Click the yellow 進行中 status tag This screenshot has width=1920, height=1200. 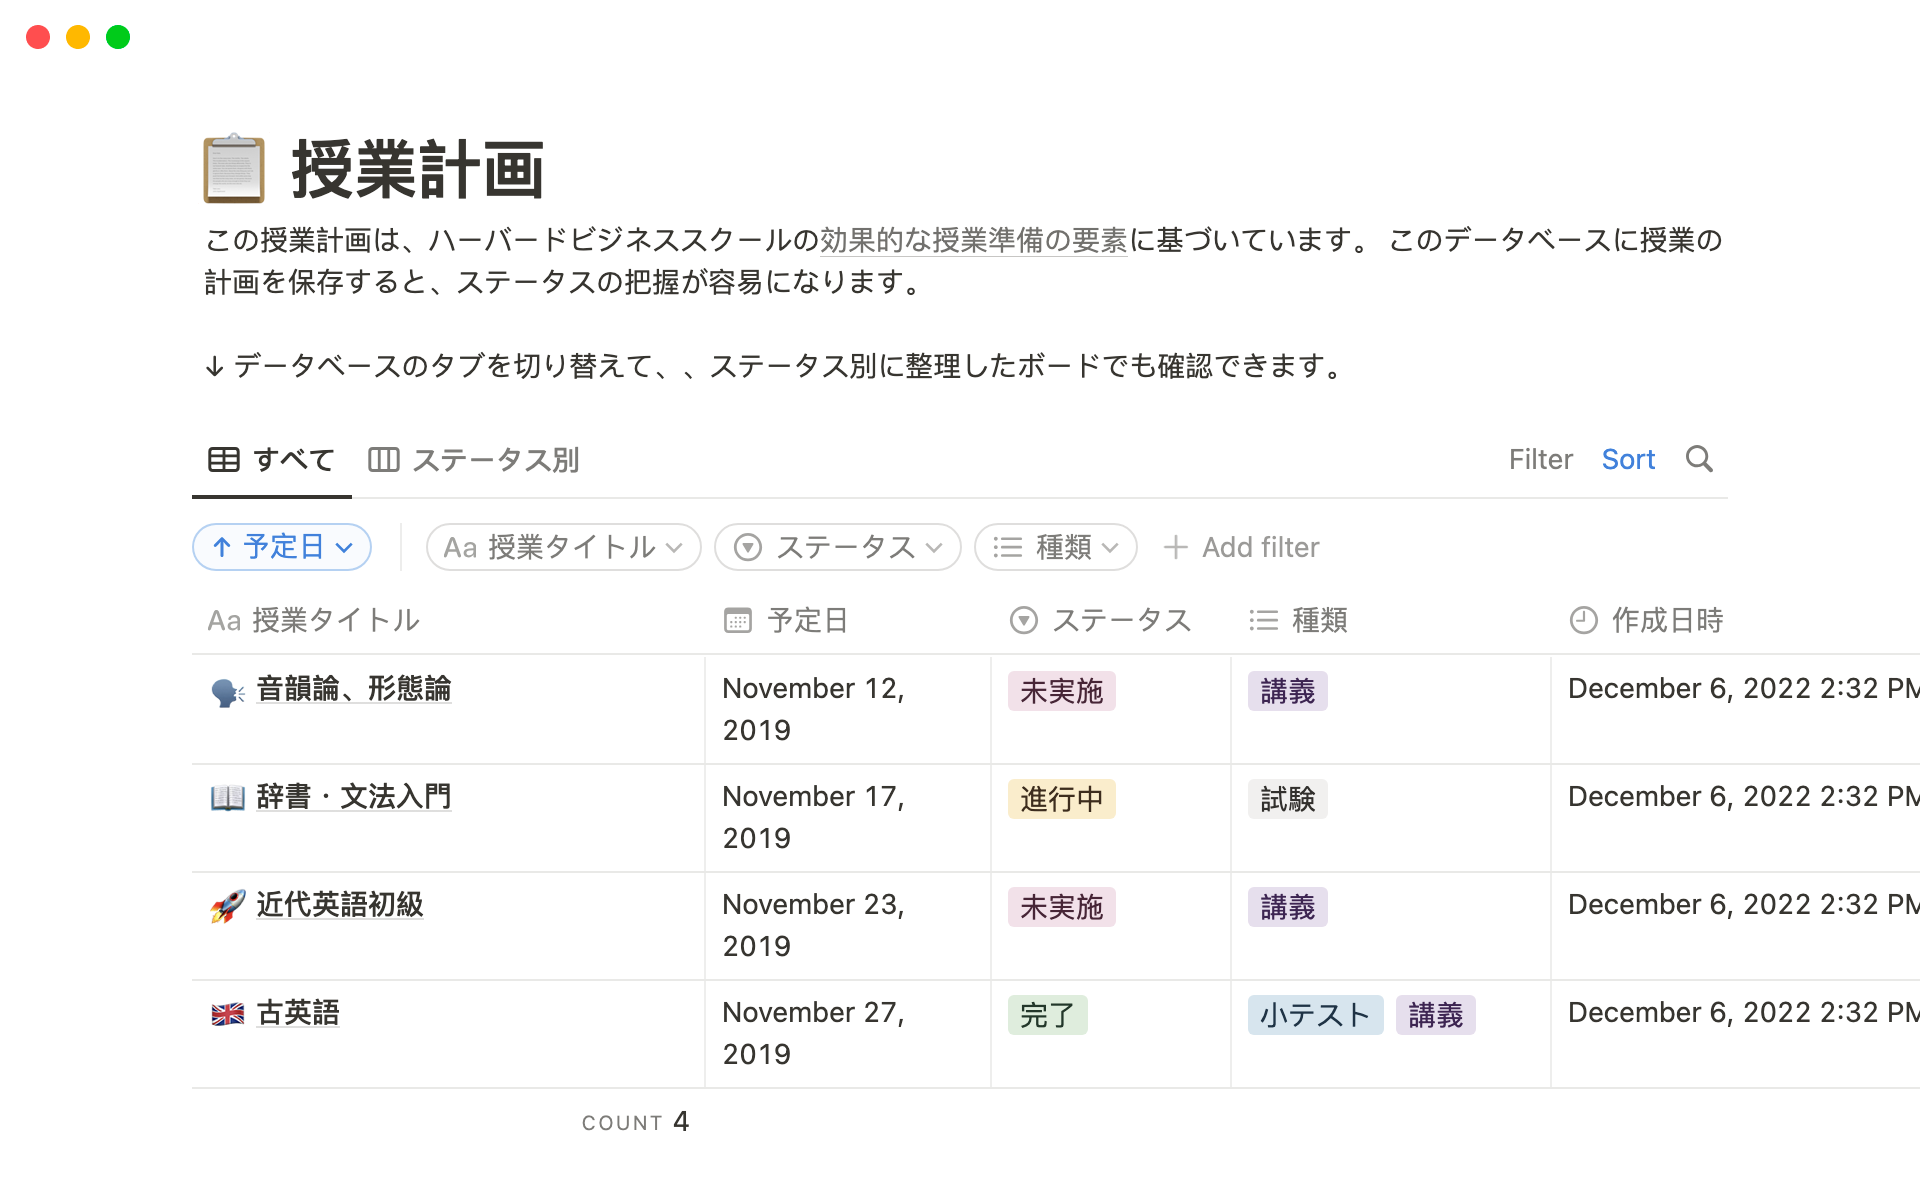tap(1061, 799)
